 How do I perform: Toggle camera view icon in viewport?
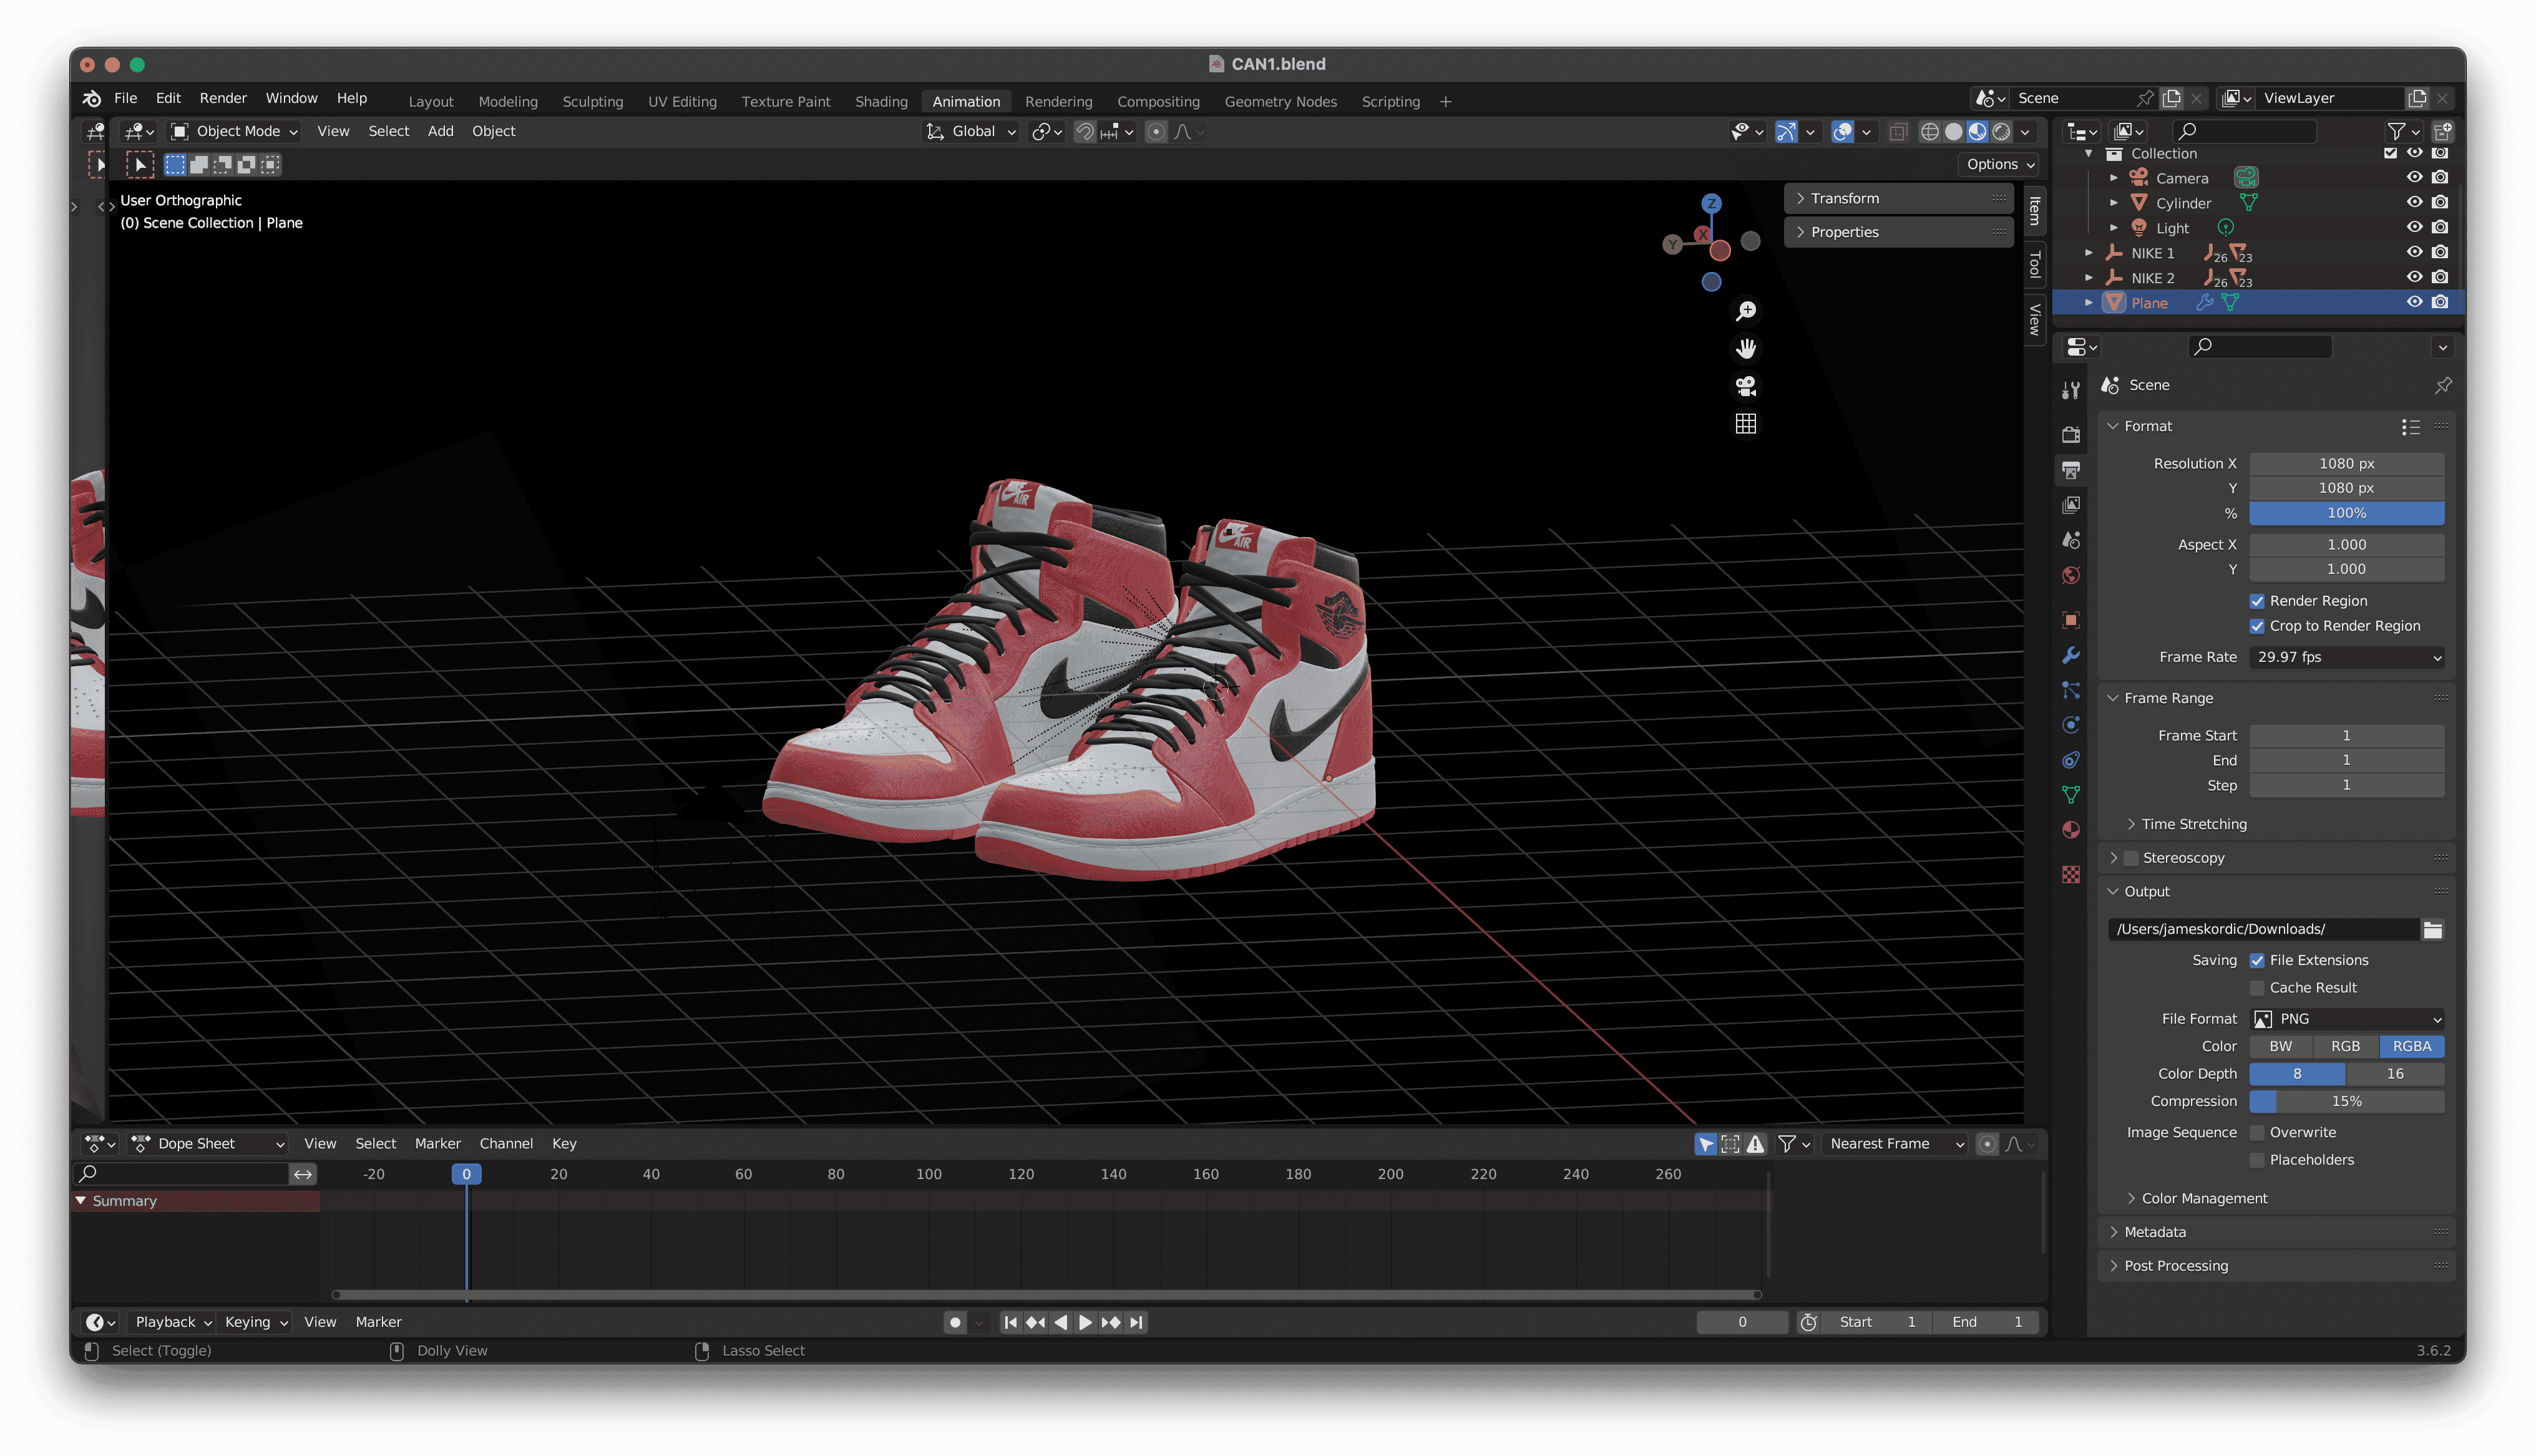click(x=1746, y=386)
